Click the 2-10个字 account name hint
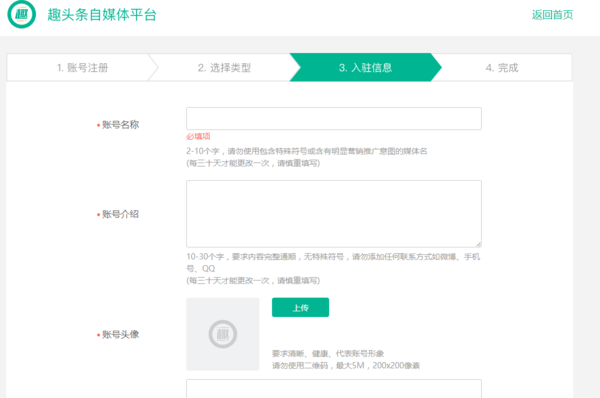The height and width of the screenshot is (398, 600). coord(307,151)
